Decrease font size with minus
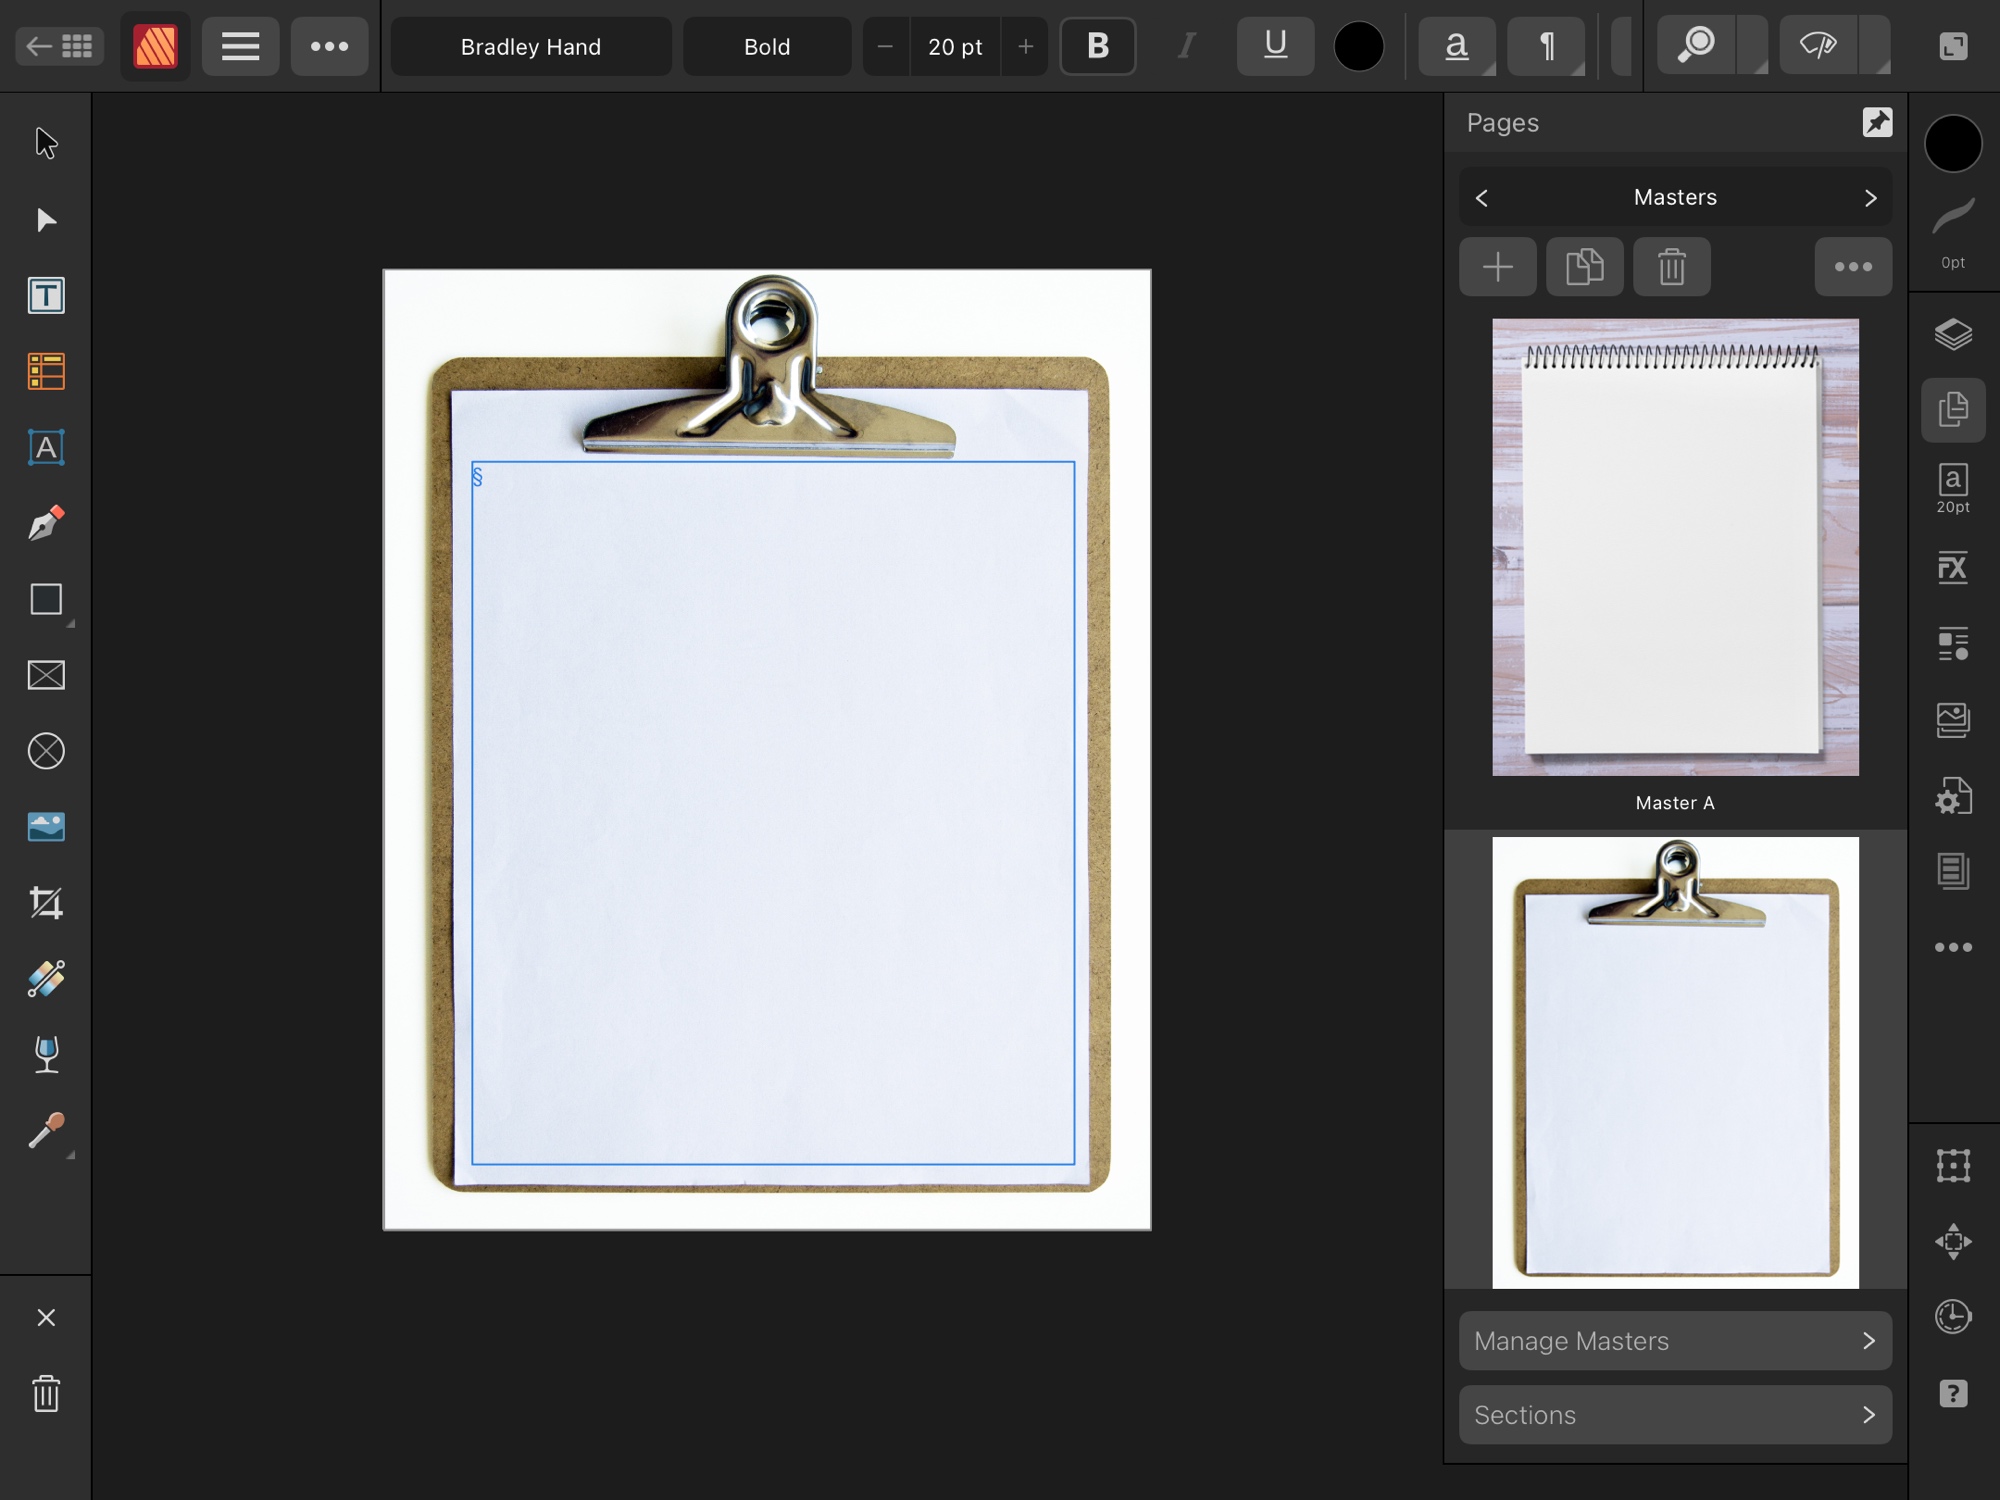Image resolution: width=2000 pixels, height=1500 pixels. click(885, 46)
